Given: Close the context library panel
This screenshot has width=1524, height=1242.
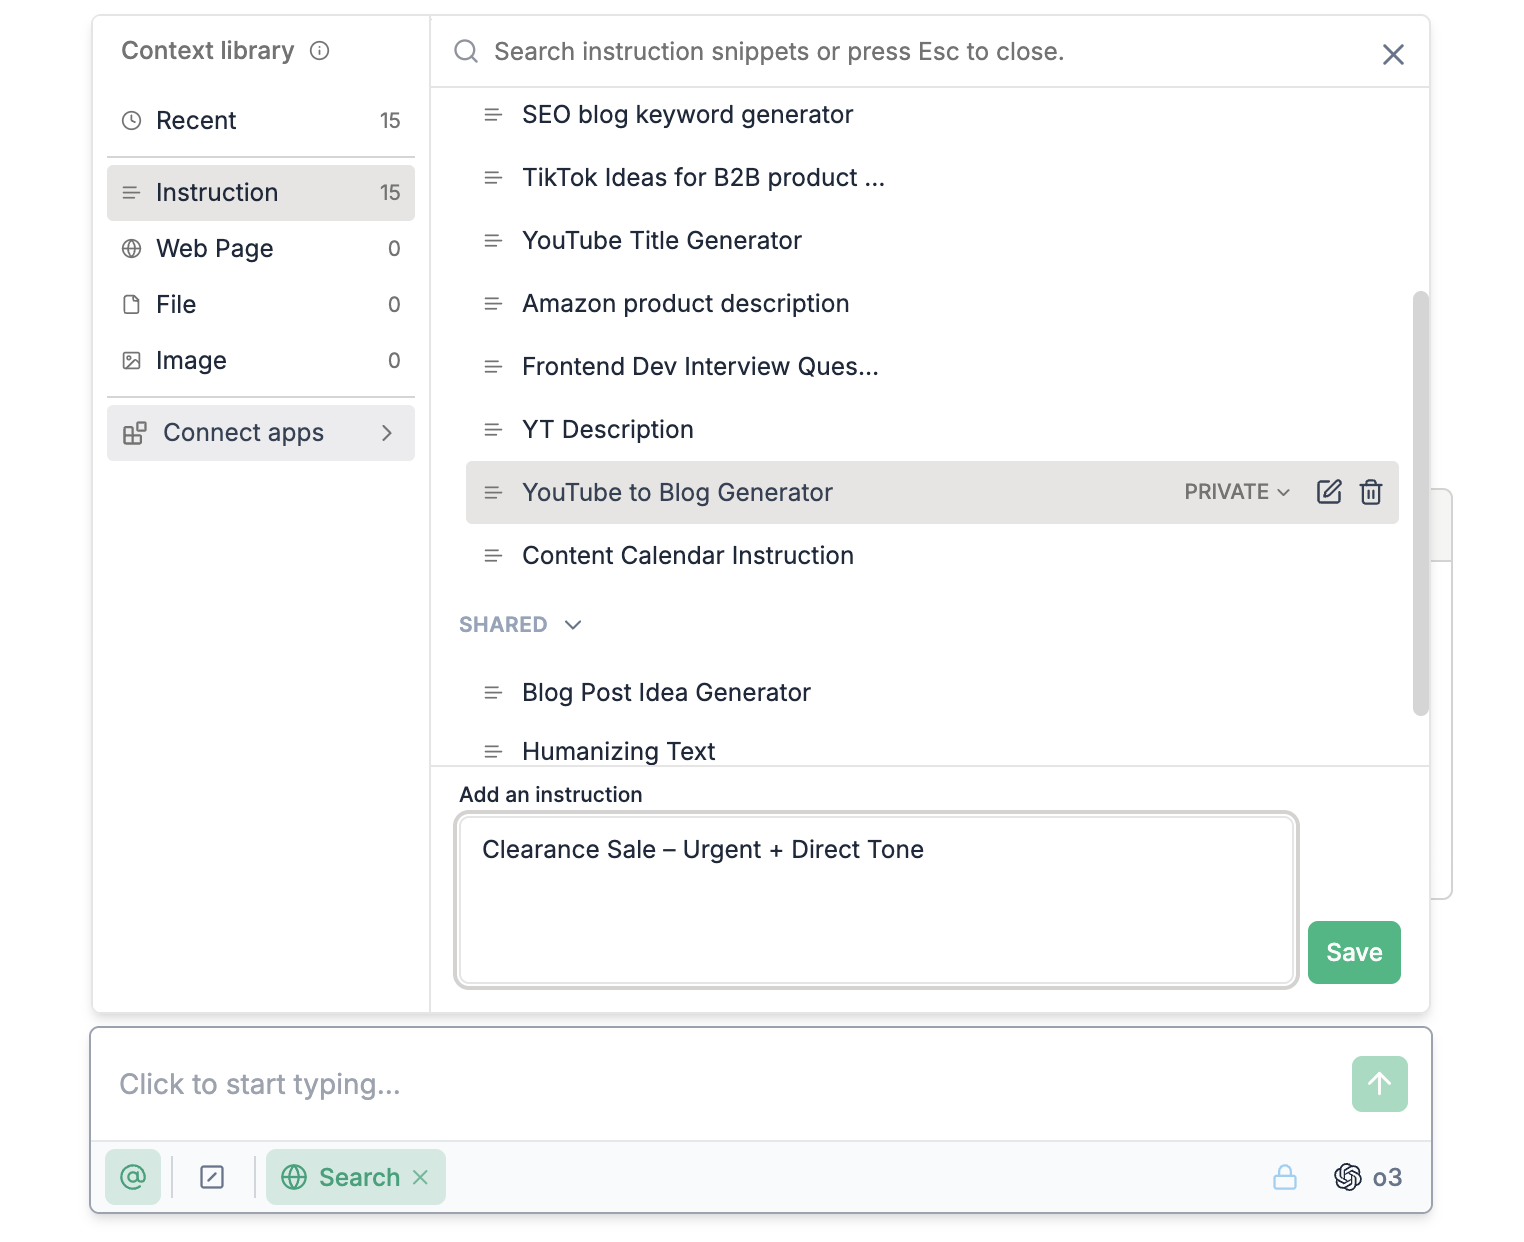Looking at the screenshot, I should [x=1393, y=54].
